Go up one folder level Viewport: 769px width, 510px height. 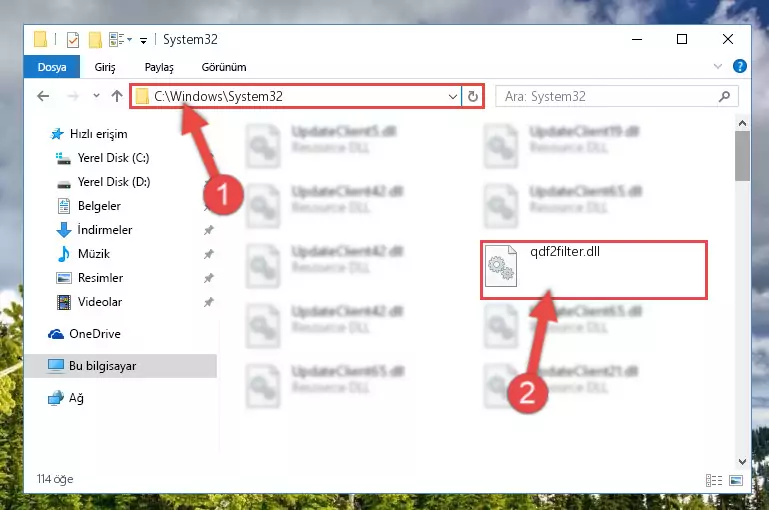tap(117, 96)
